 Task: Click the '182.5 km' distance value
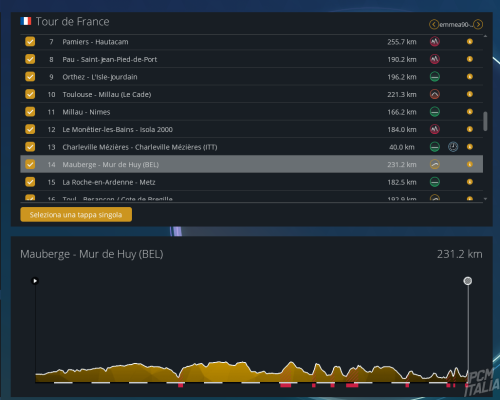[x=402, y=182]
